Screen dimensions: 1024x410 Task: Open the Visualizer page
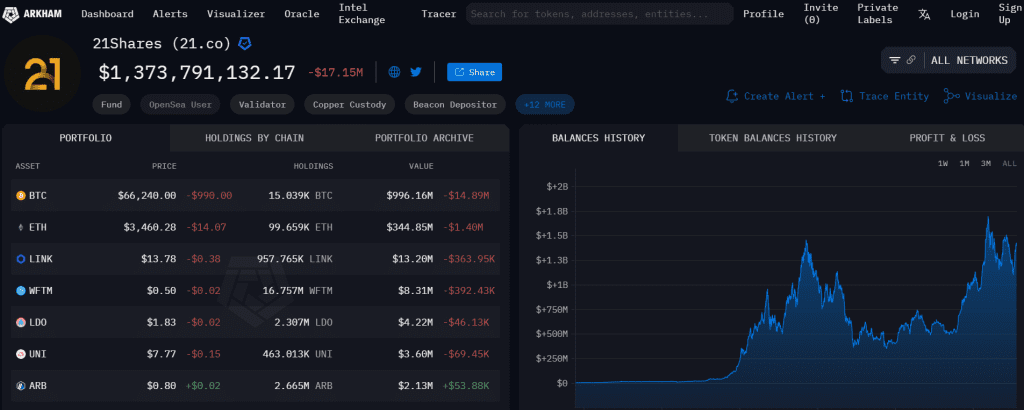[236, 14]
